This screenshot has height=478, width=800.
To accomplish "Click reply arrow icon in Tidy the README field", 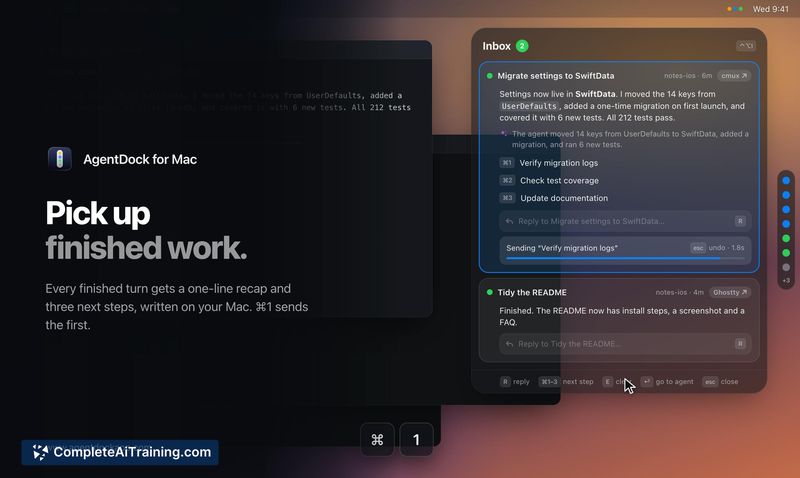I will click(509, 344).
